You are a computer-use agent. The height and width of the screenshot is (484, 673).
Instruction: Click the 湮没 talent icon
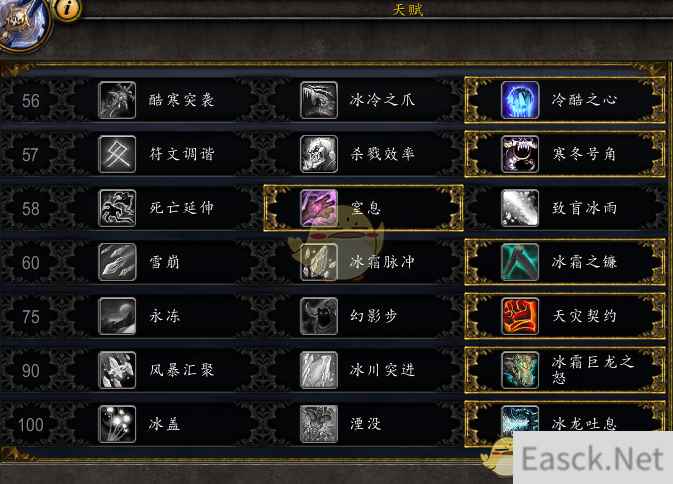318,424
